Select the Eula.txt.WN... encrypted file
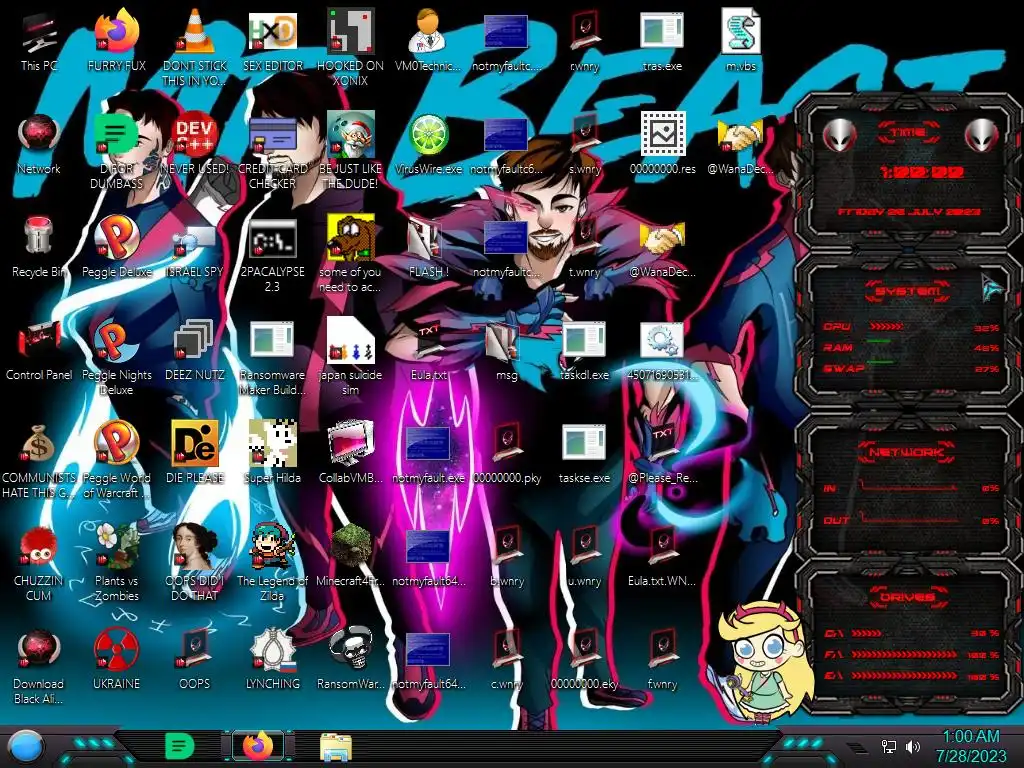The height and width of the screenshot is (768, 1024). point(662,556)
